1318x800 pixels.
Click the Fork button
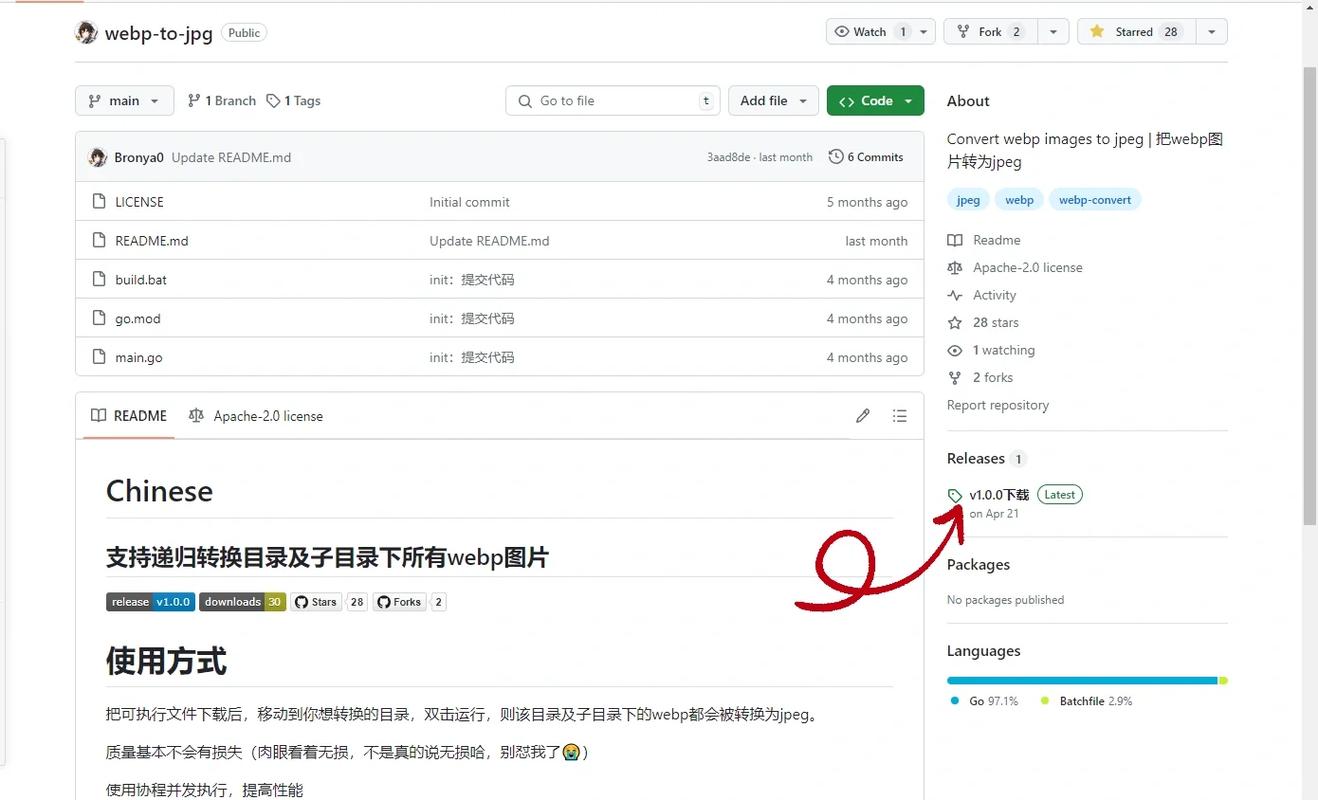point(990,32)
